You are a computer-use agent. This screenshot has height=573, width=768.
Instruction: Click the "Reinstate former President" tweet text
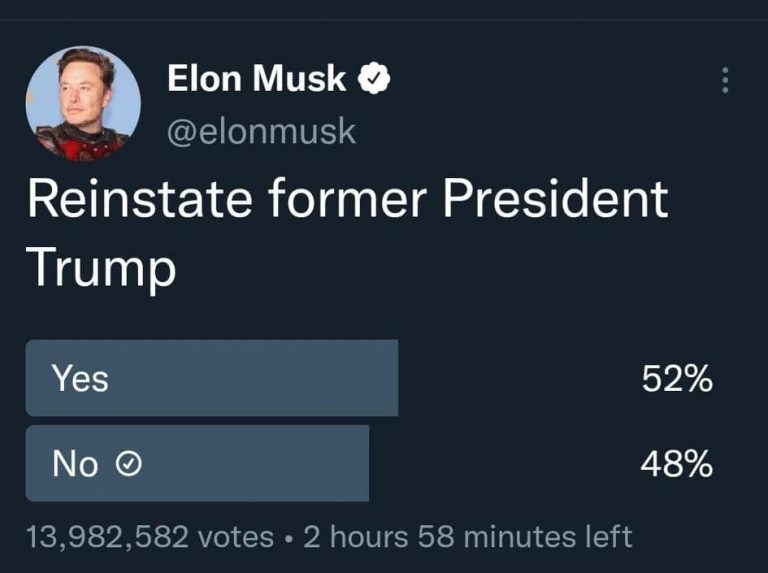pos(346,199)
